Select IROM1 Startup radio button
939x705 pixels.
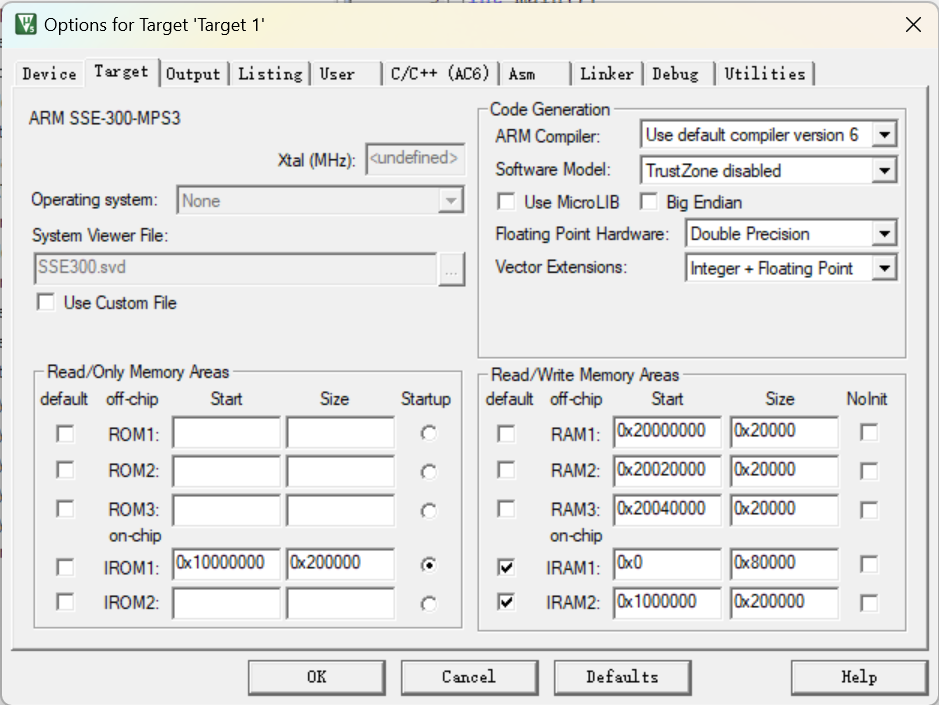point(428,565)
